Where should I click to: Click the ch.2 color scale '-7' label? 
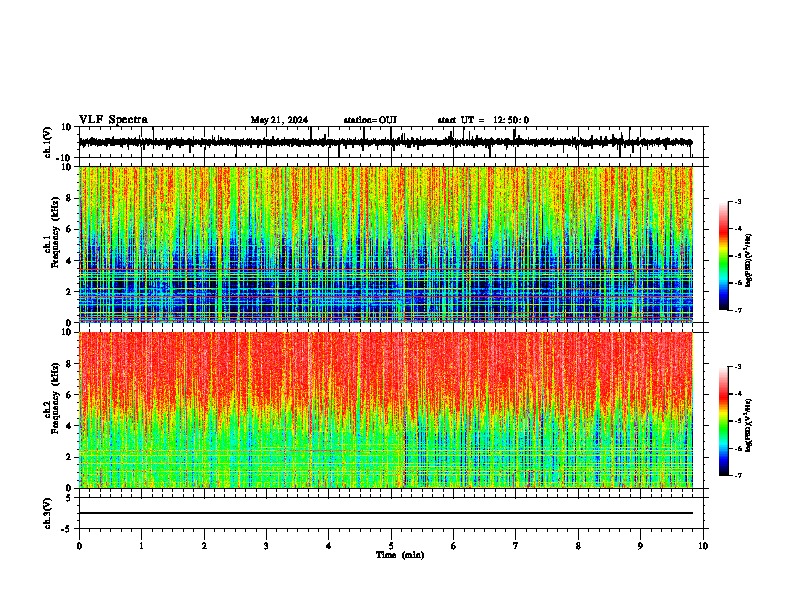(x=737, y=476)
